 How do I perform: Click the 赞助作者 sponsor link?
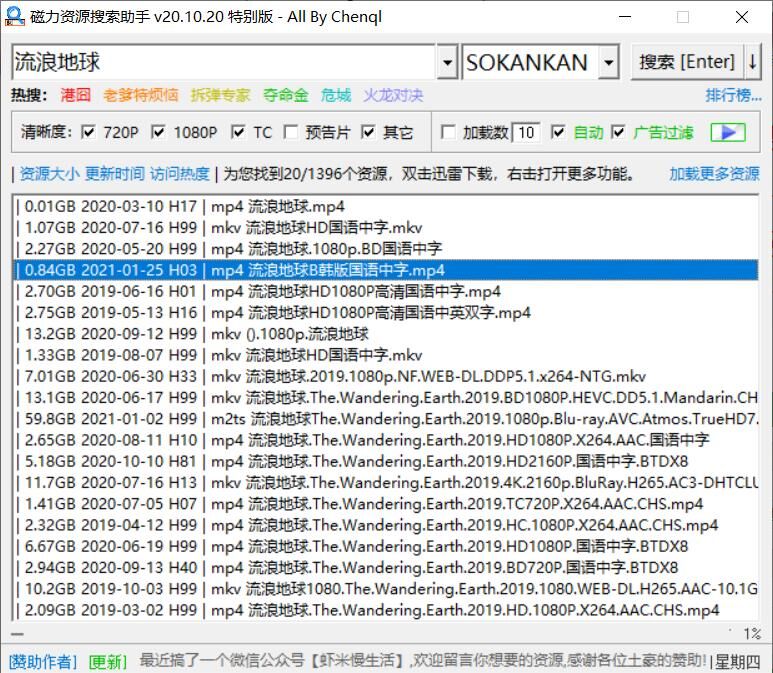[42, 661]
